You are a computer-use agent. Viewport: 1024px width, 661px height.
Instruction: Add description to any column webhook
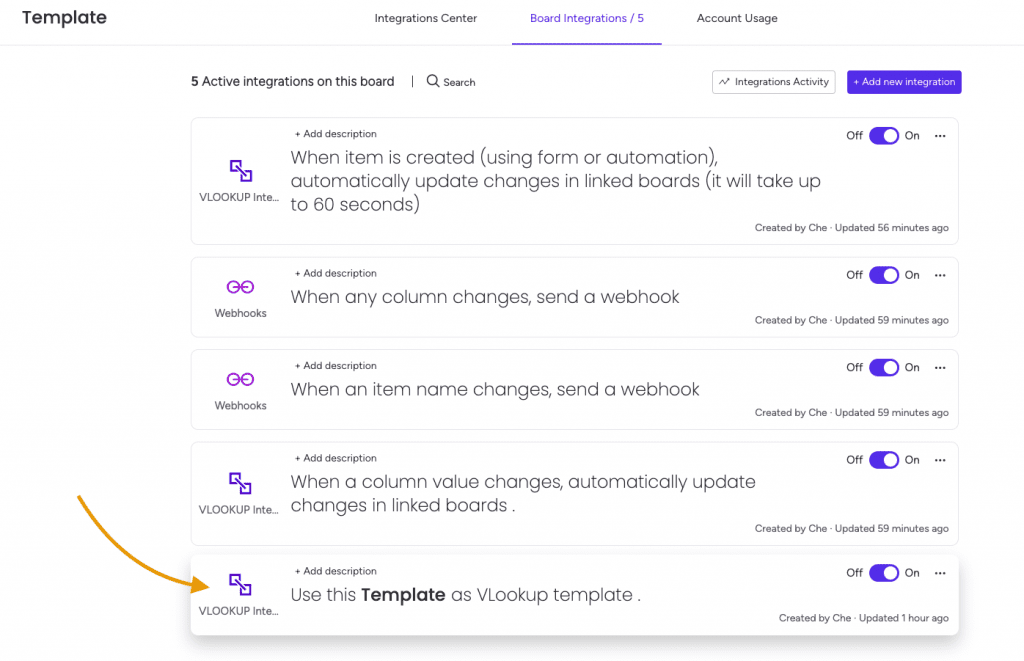(x=336, y=273)
